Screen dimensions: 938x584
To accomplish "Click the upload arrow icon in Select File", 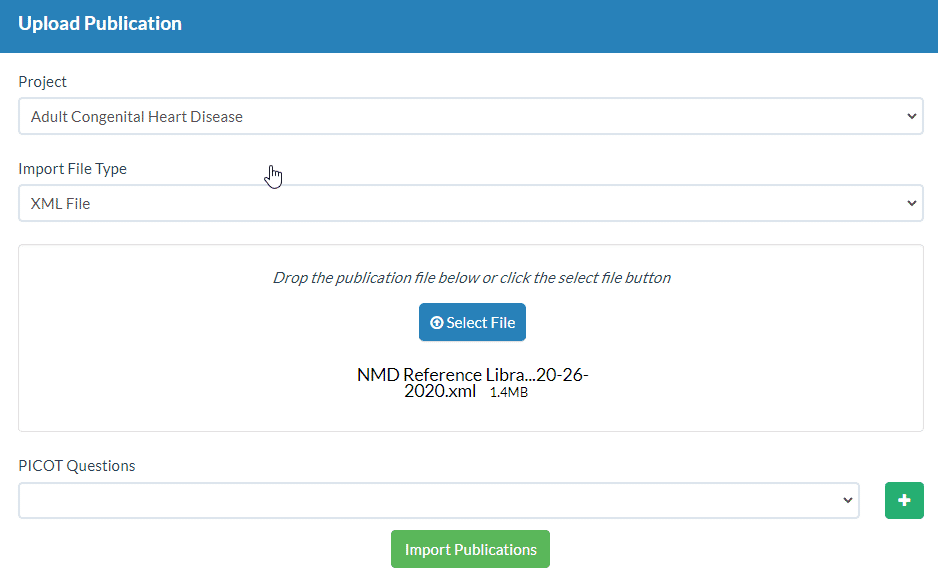I will 436,323.
